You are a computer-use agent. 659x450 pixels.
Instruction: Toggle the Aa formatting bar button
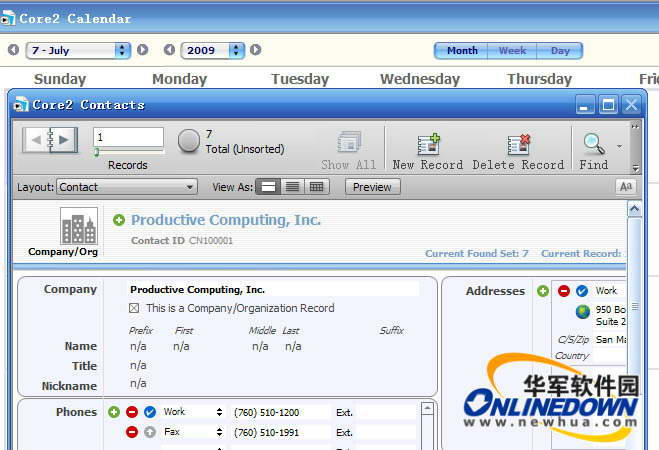tap(626, 187)
